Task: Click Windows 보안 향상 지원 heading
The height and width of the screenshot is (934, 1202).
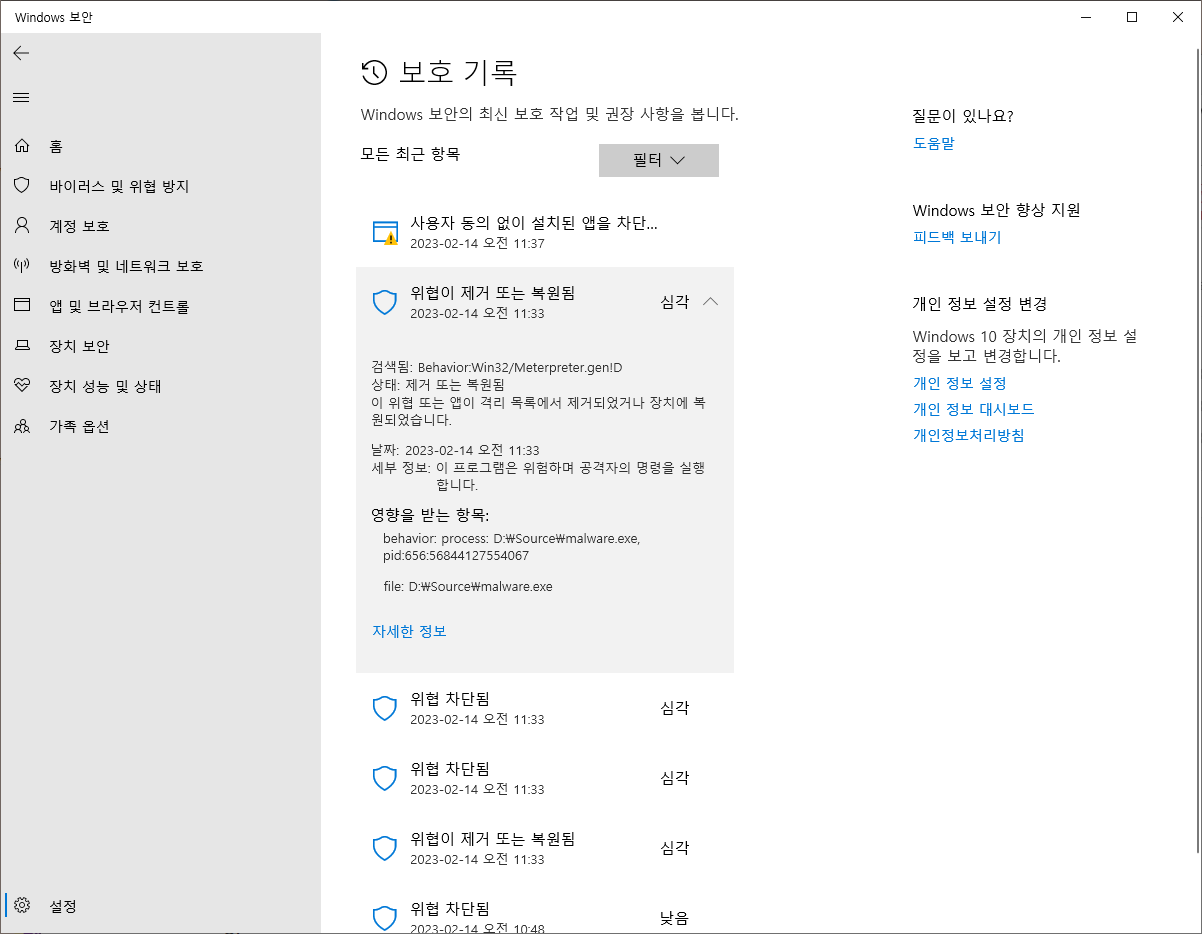Action: pos(997,210)
